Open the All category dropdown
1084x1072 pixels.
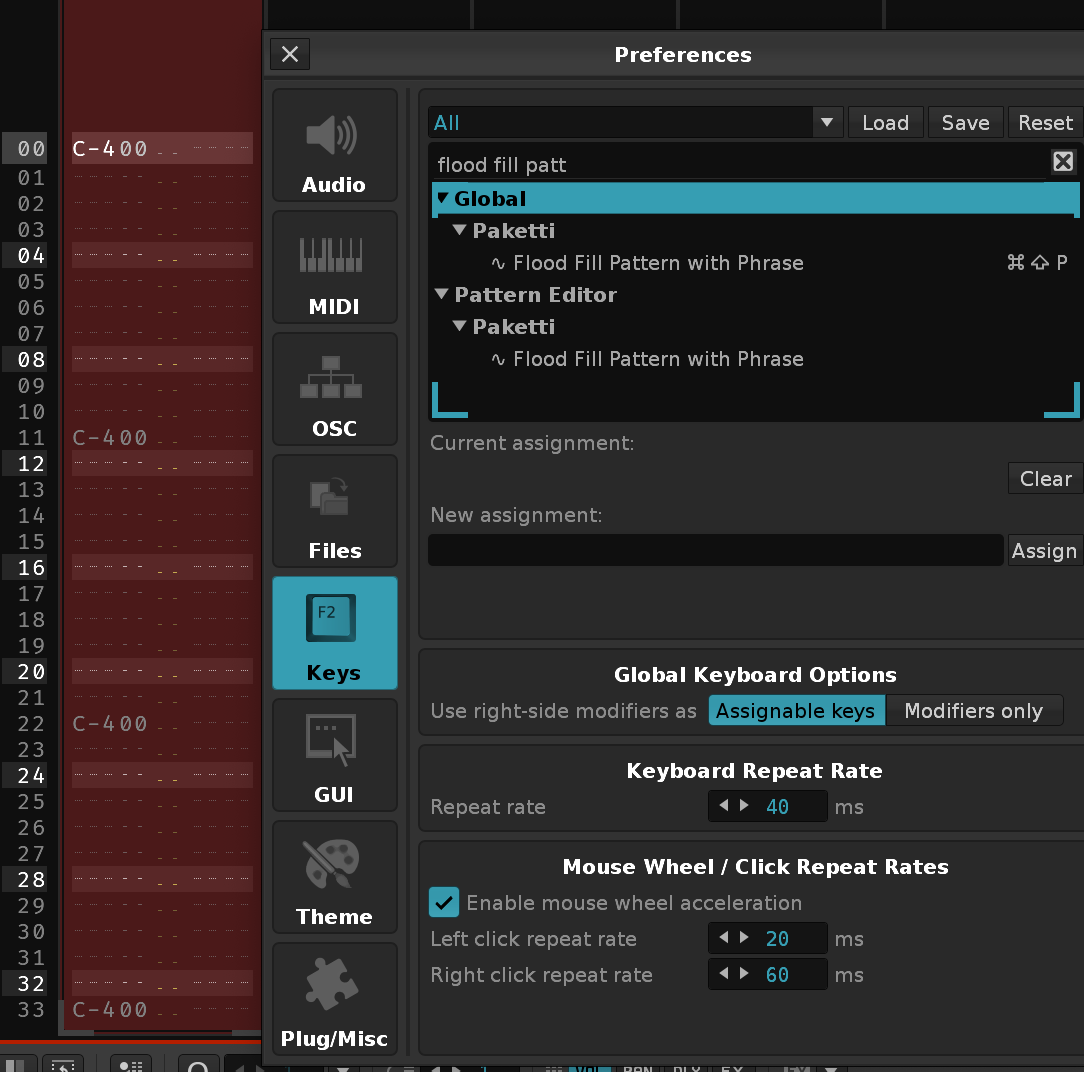(826, 123)
